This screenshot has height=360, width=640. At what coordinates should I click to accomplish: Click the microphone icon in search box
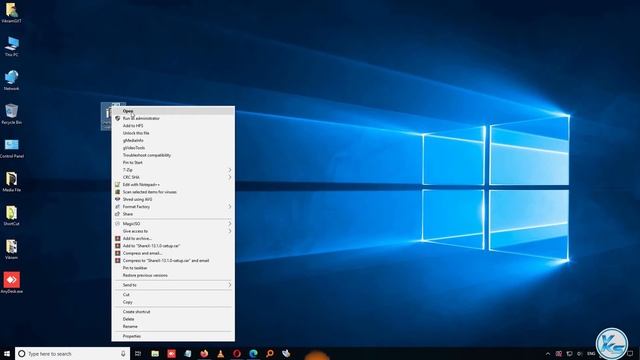tap(123, 353)
